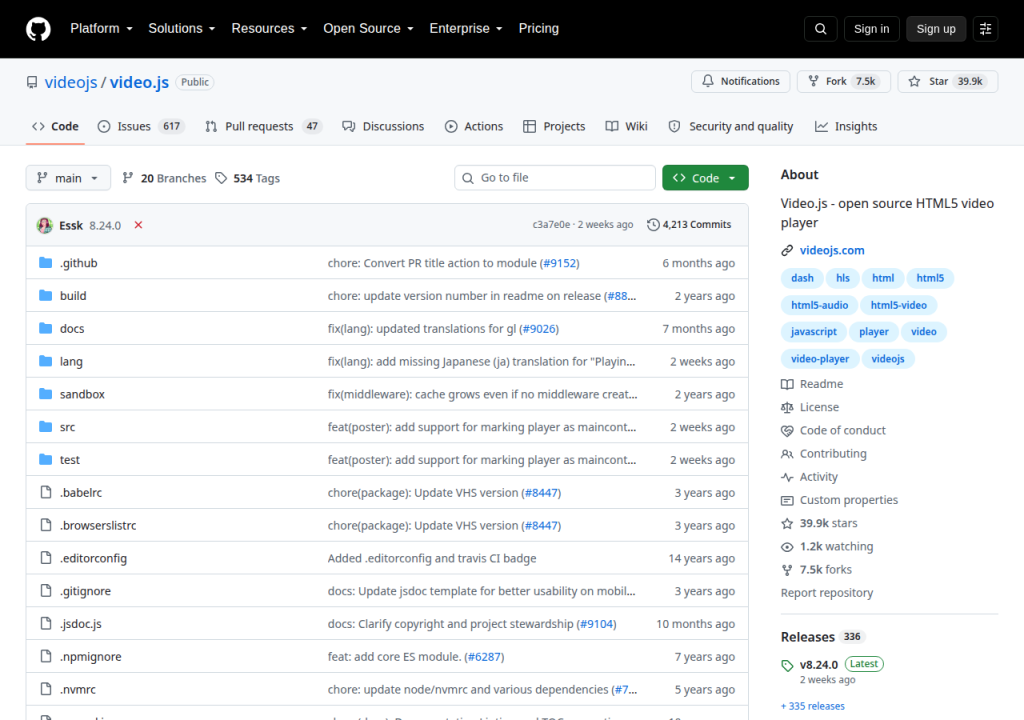Expand the Enterprise menu
This screenshot has height=720, width=1024.
click(466, 29)
